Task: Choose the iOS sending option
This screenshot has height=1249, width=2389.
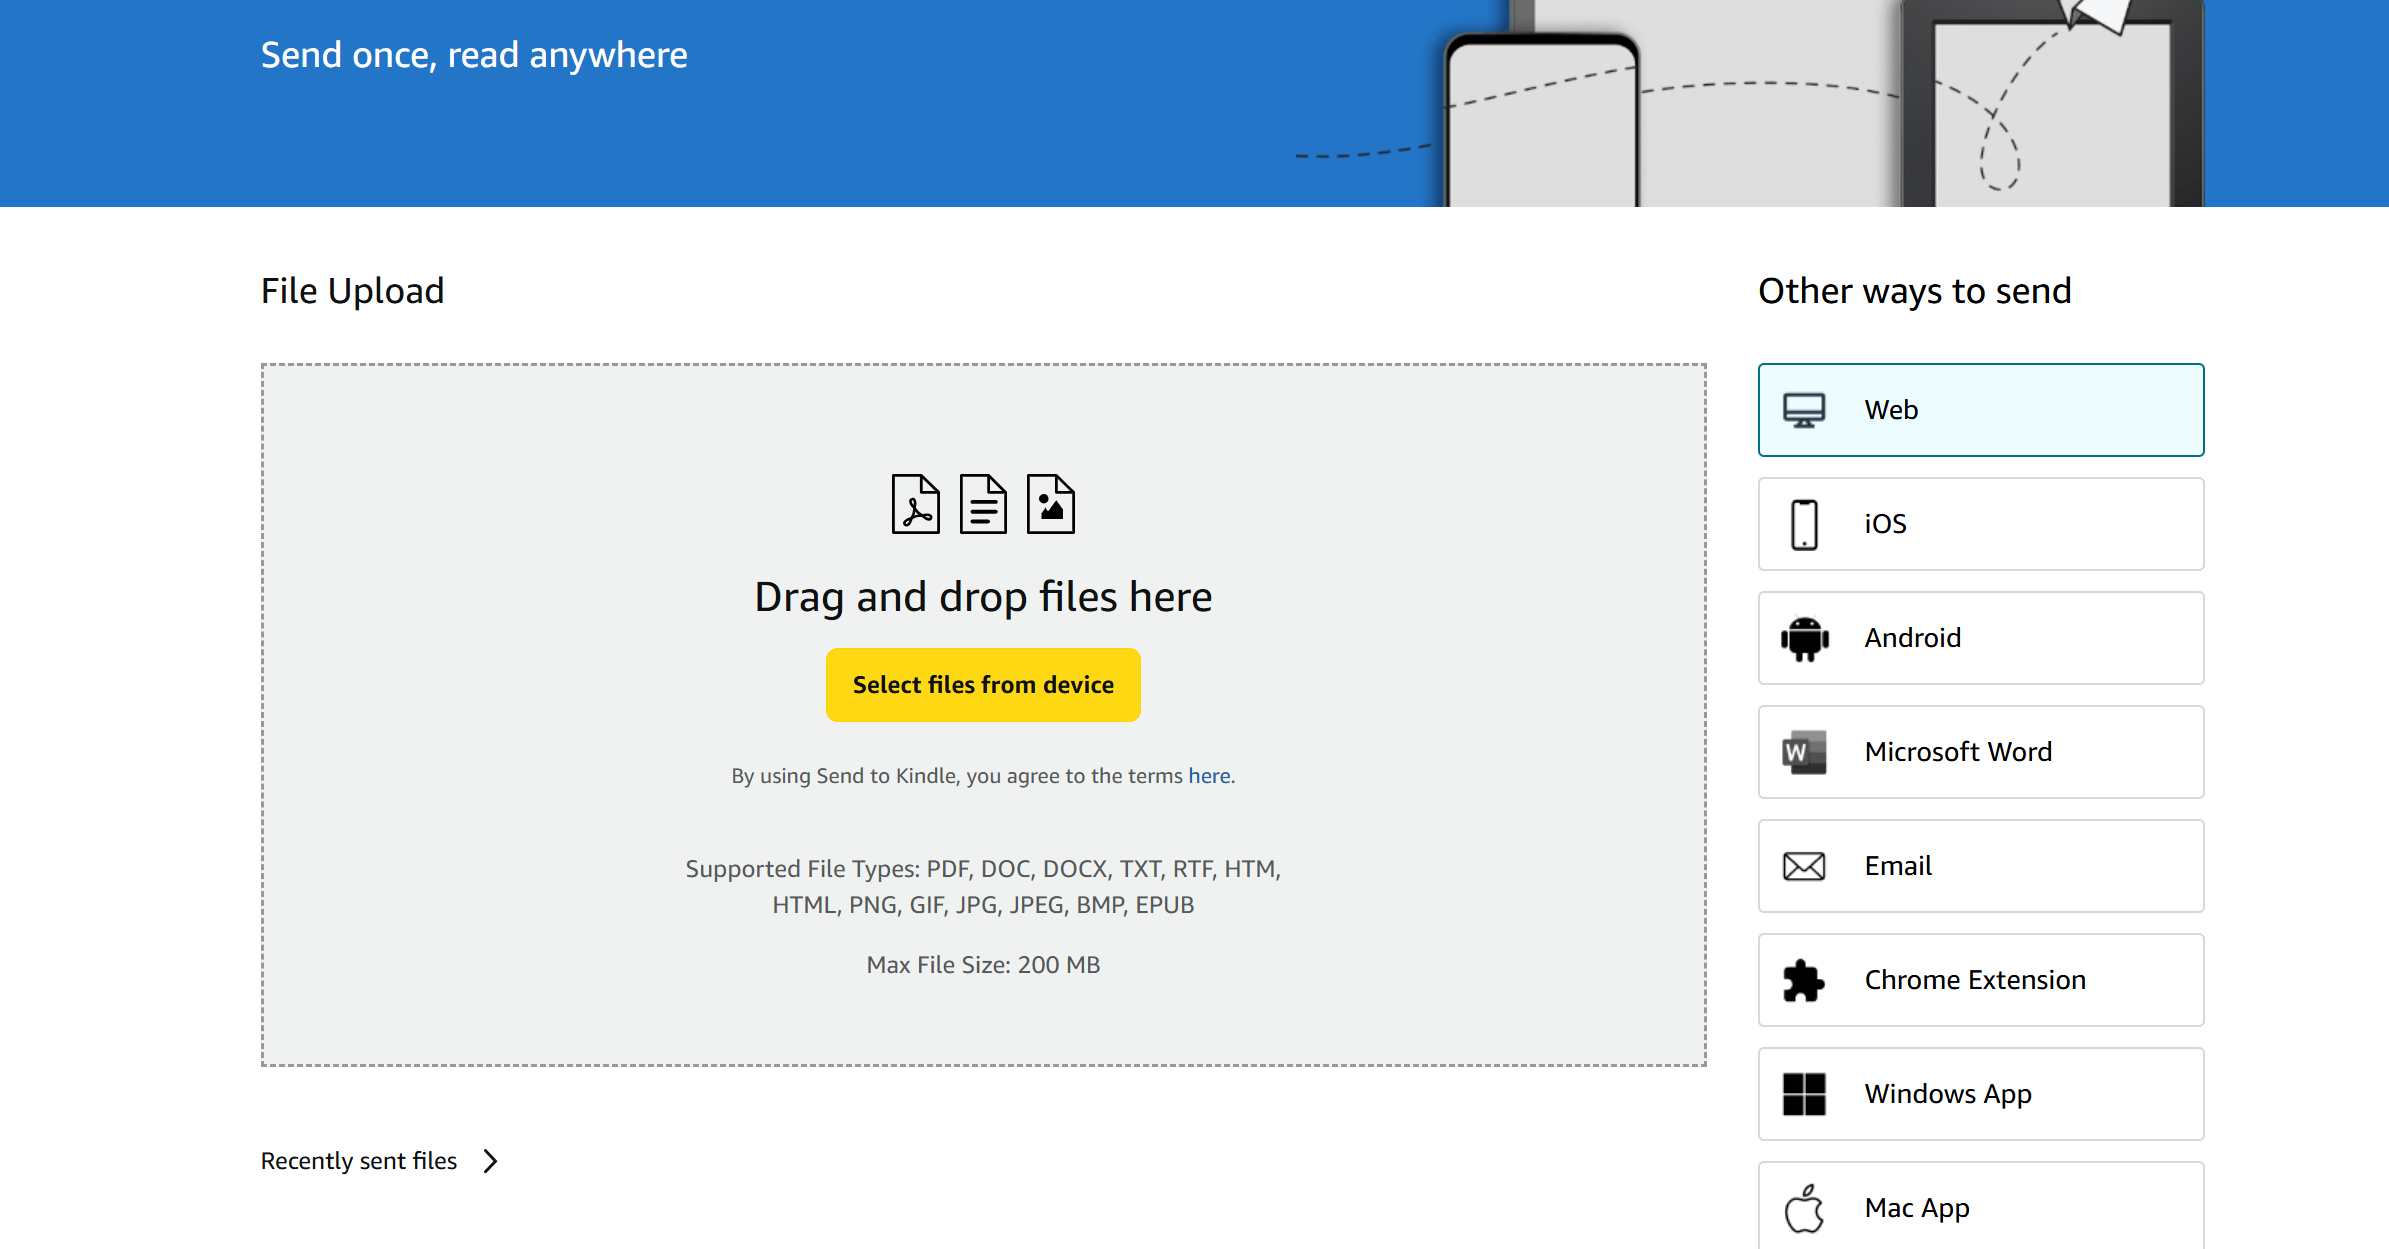Action: click(1981, 524)
